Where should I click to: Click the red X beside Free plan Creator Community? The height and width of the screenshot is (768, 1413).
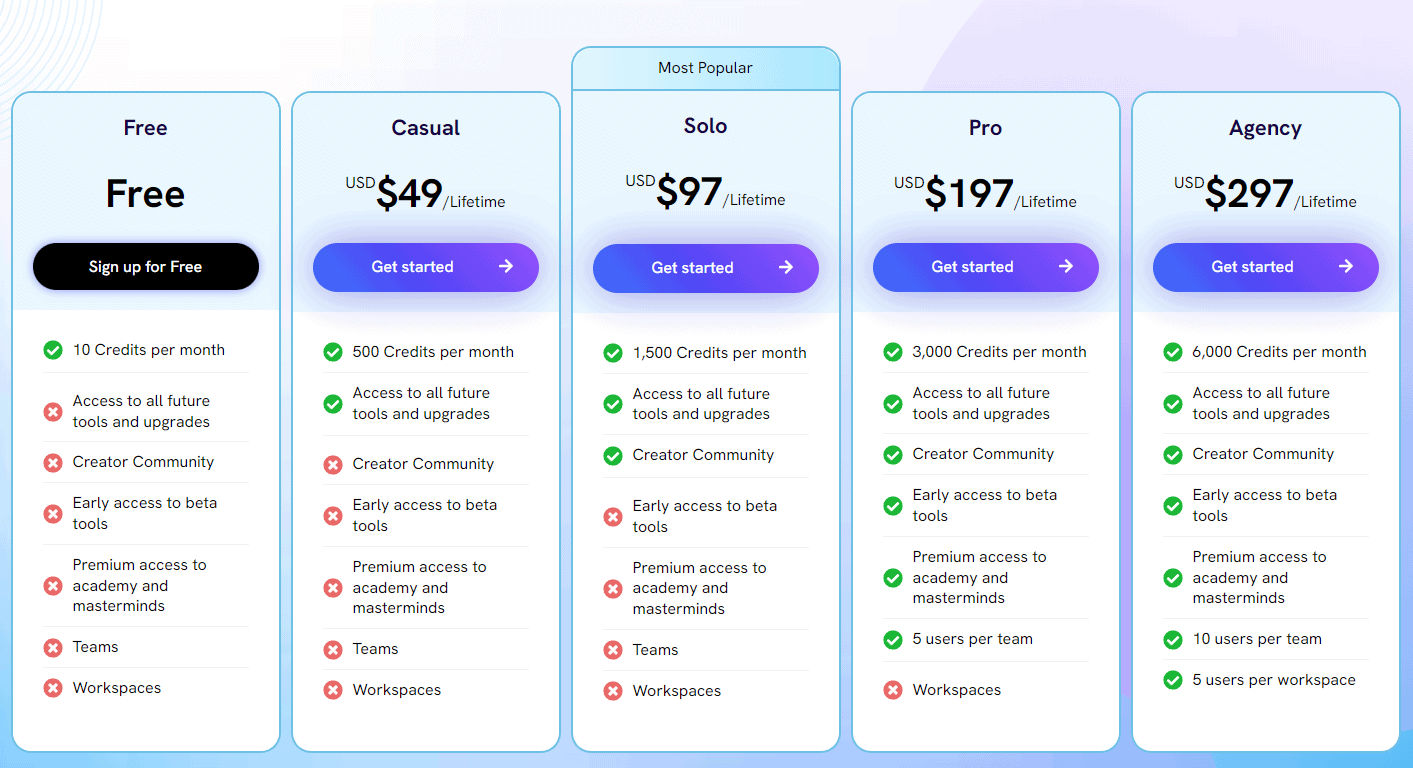tap(53, 462)
